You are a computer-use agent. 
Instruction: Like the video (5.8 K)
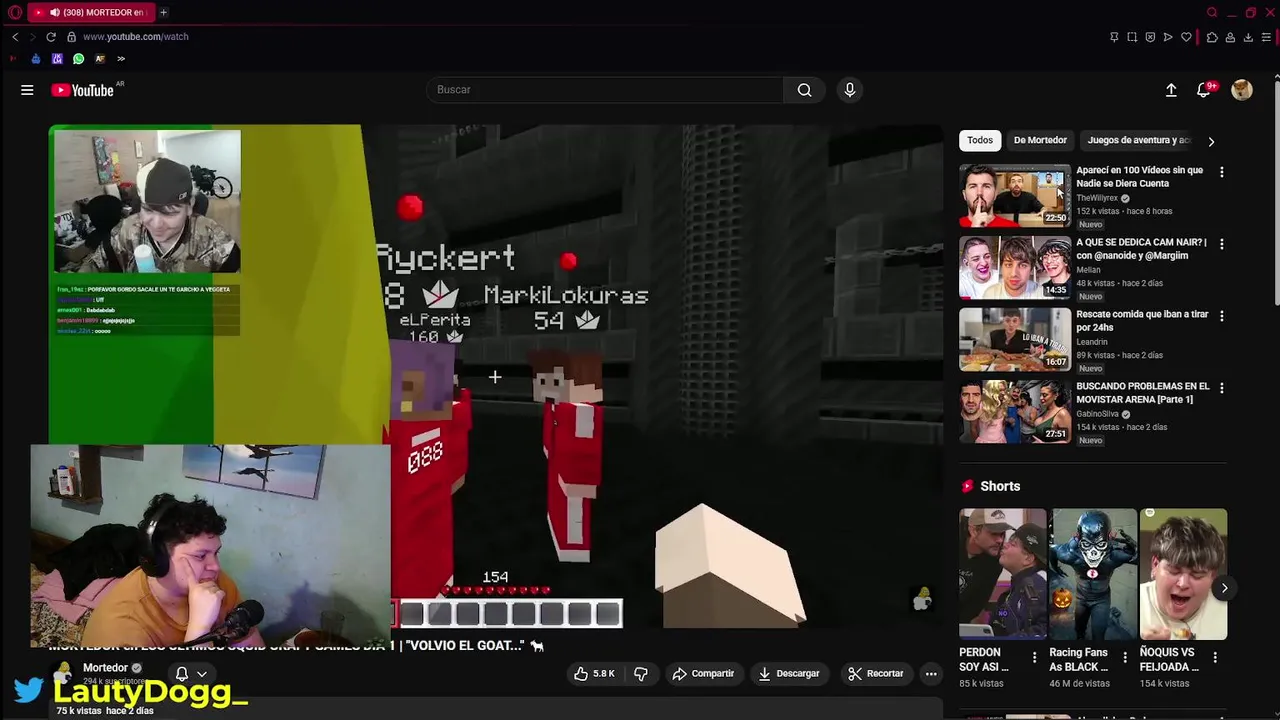point(594,674)
